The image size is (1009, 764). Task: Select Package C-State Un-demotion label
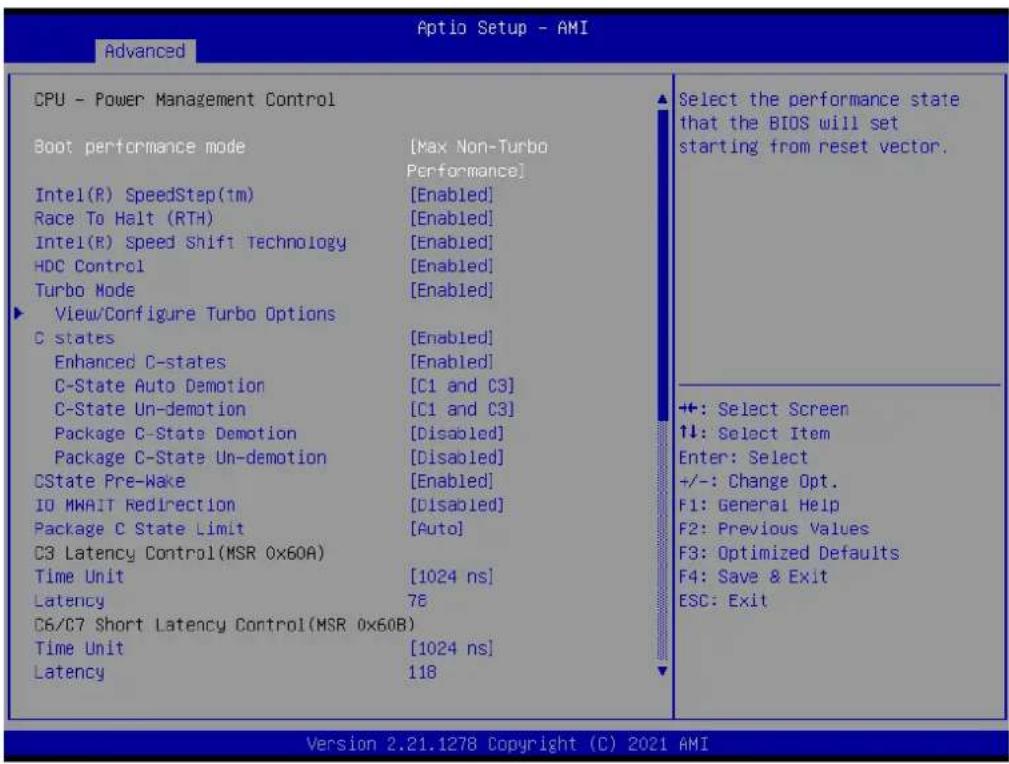point(190,457)
